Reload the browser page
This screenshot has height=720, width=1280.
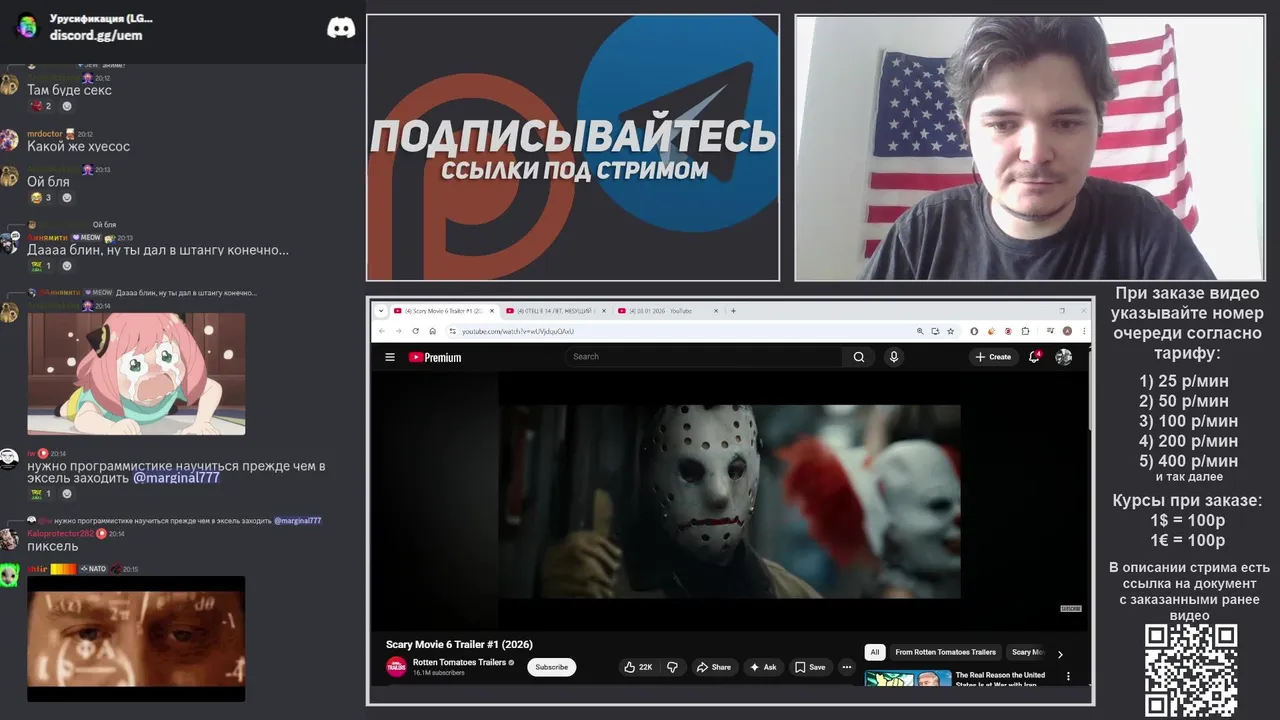(x=416, y=331)
